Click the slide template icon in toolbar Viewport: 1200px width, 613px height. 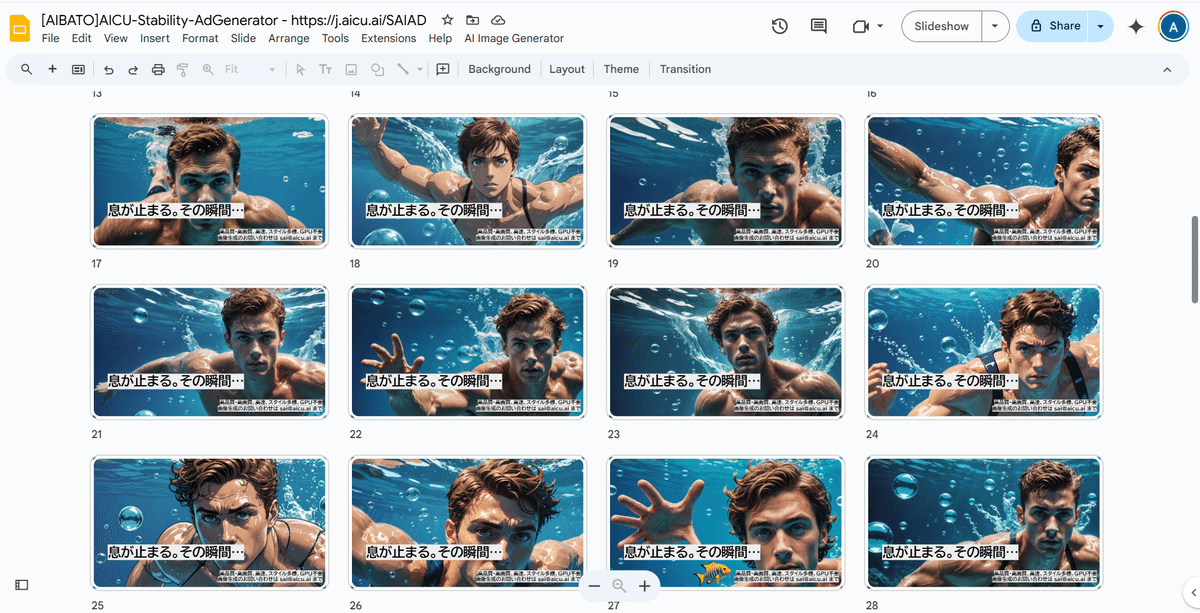click(78, 69)
